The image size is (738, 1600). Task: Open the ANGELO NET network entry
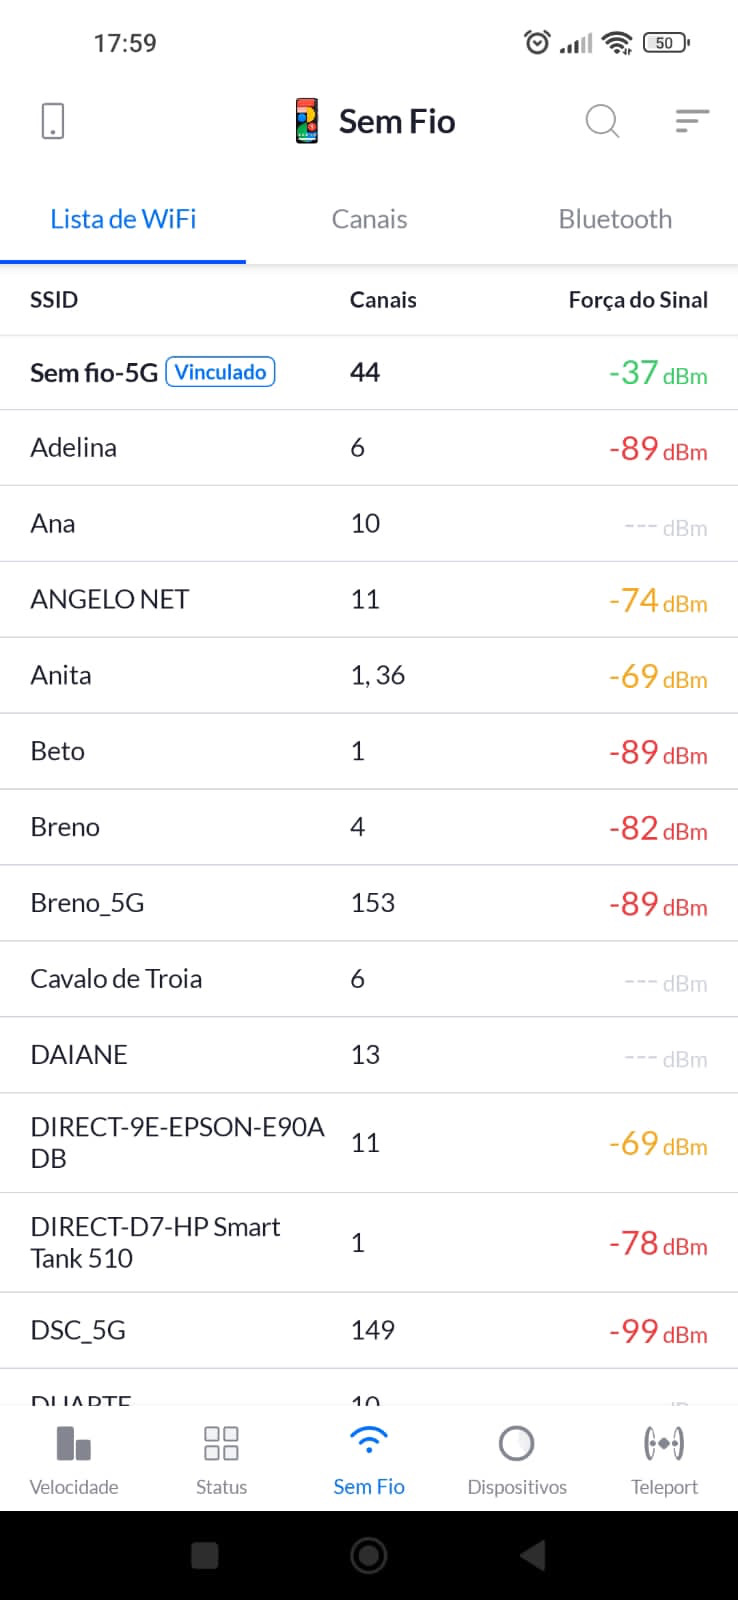[110, 599]
